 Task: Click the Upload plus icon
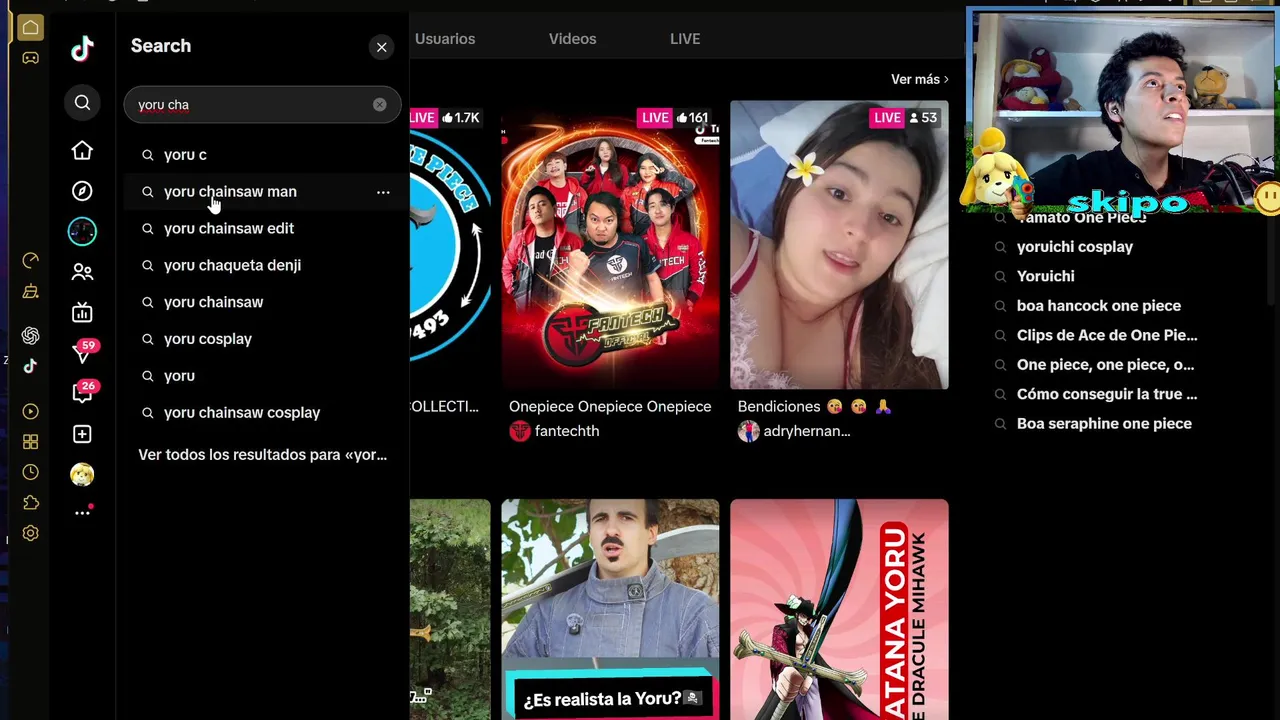tap(82, 434)
